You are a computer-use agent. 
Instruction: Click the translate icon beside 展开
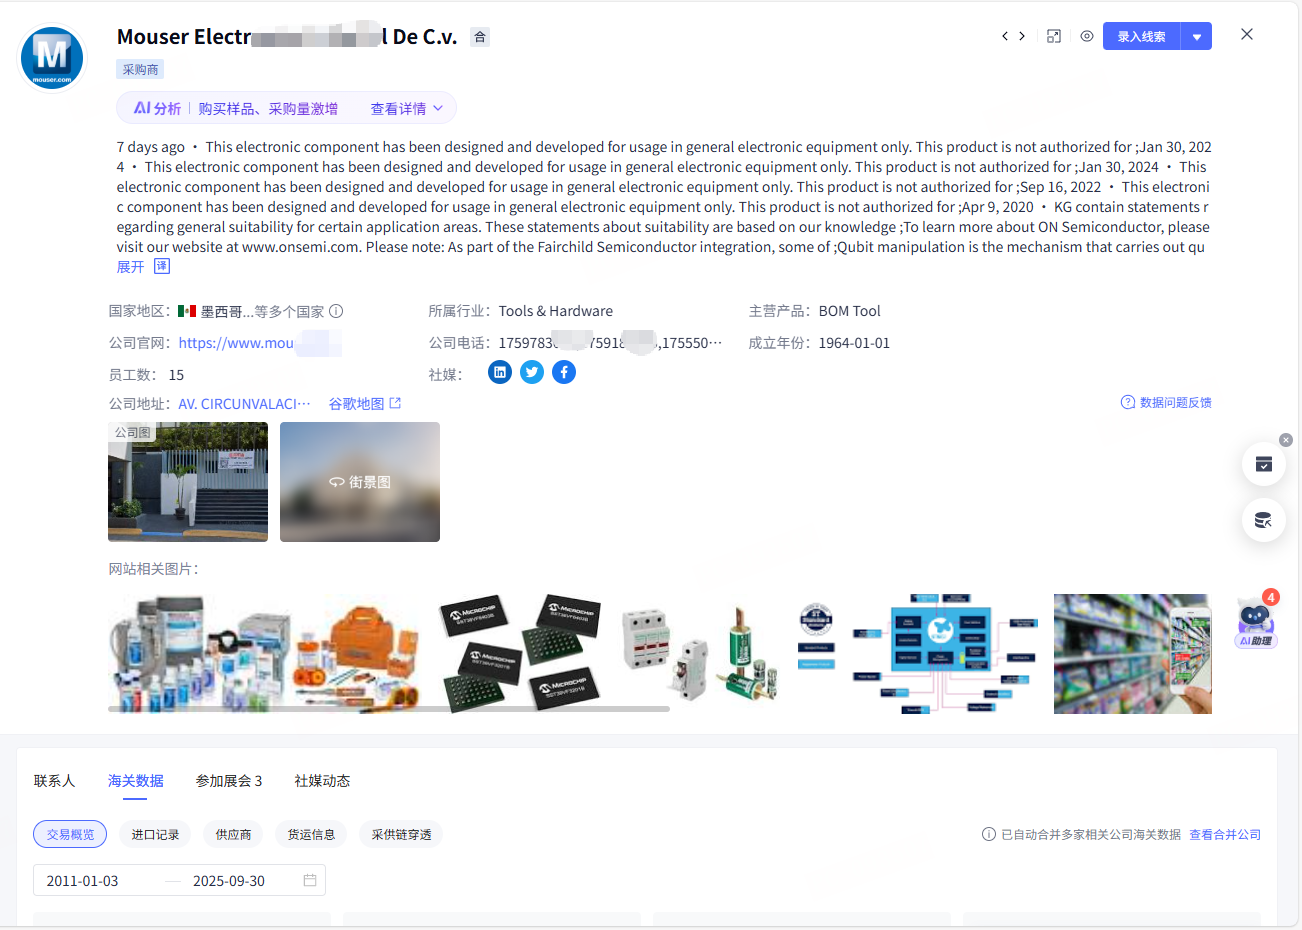pos(162,266)
